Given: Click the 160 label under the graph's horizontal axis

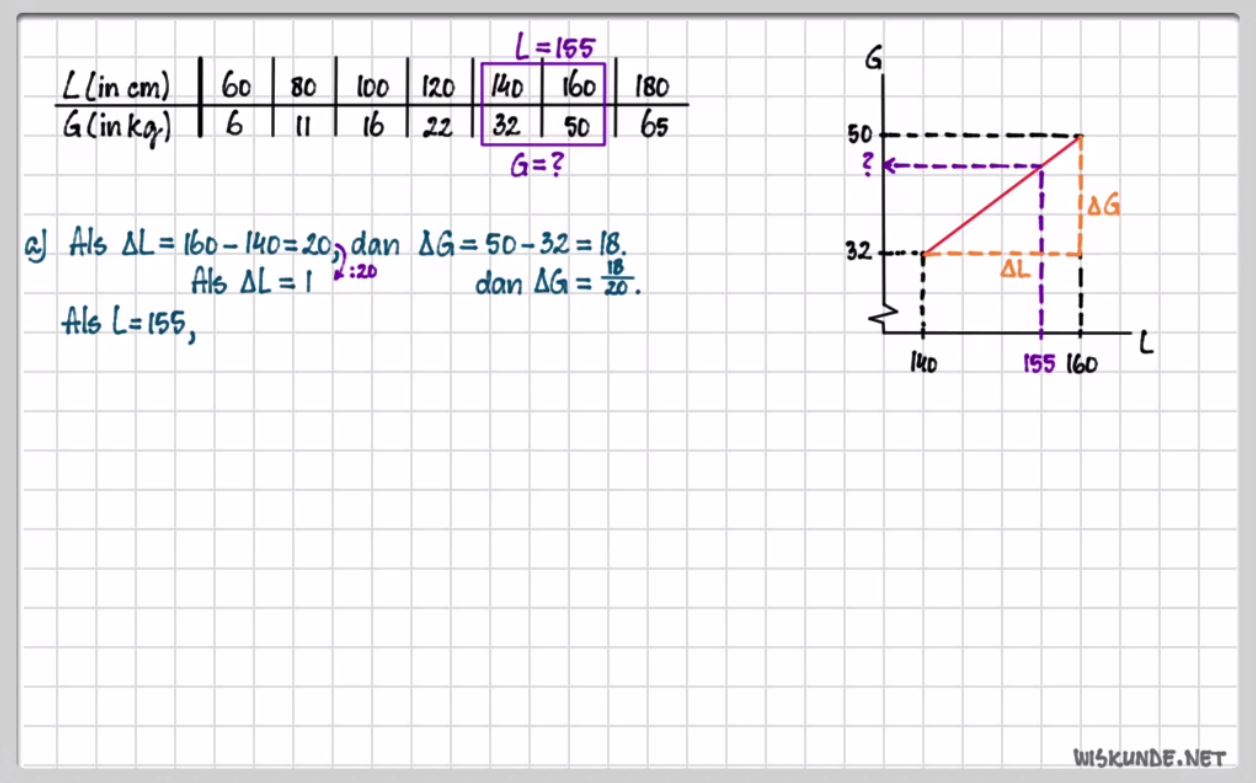Looking at the screenshot, I should pos(1081,363).
